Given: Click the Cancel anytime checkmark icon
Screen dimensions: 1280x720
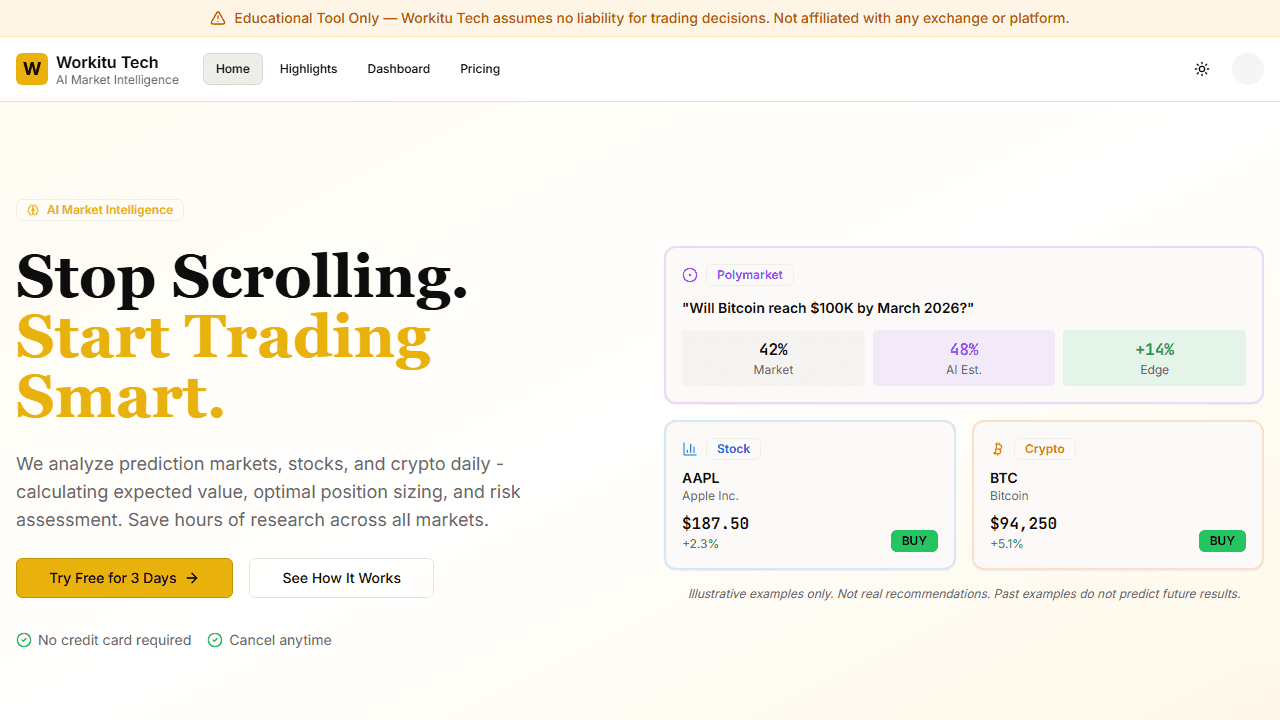Looking at the screenshot, I should (215, 640).
